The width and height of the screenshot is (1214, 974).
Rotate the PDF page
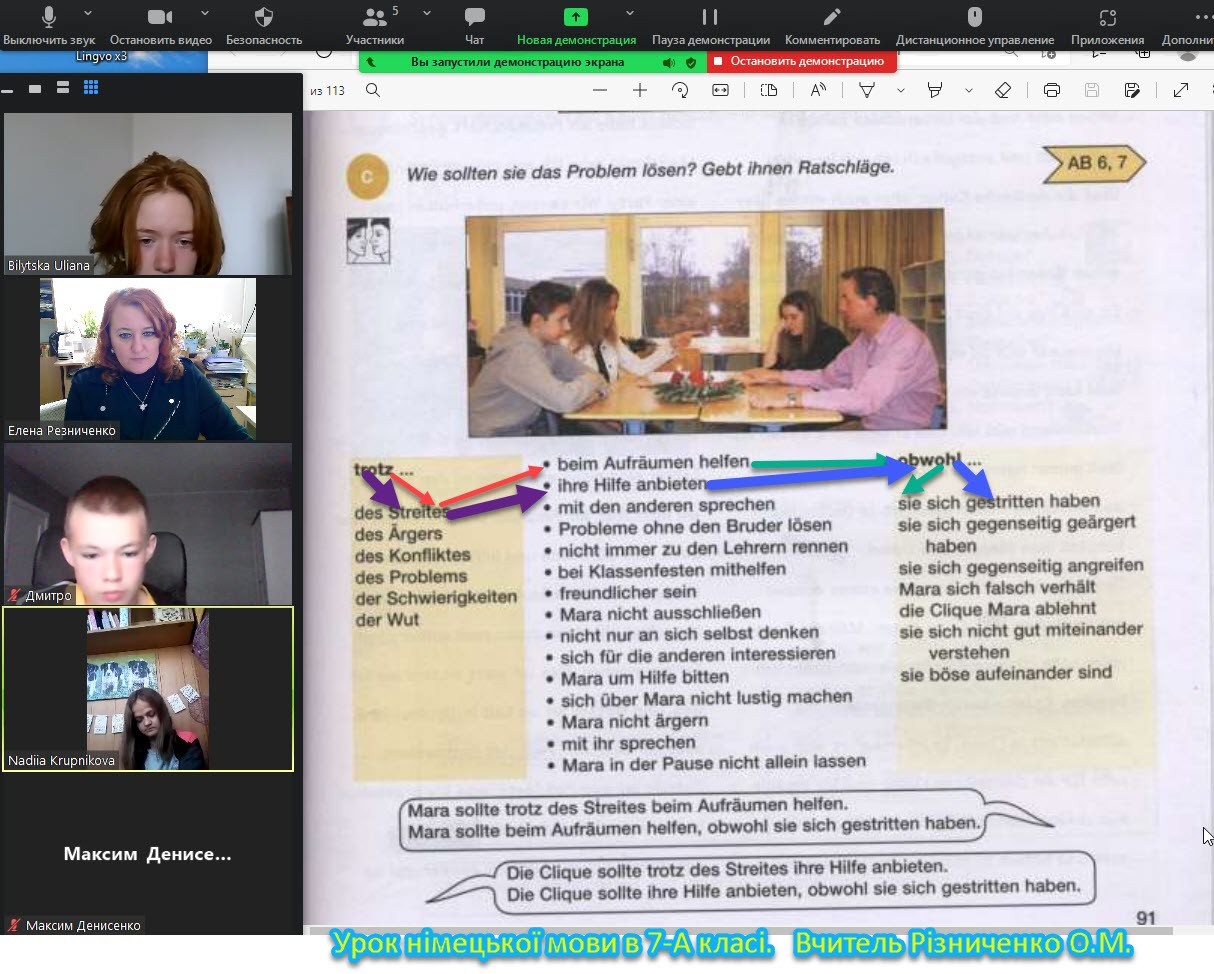680,90
